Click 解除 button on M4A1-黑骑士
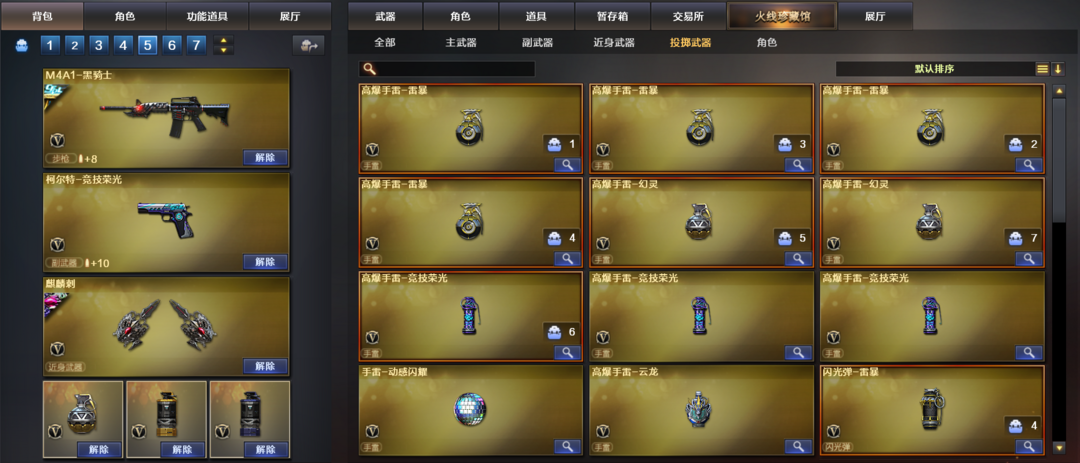This screenshot has width=1080, height=463. (x=265, y=157)
